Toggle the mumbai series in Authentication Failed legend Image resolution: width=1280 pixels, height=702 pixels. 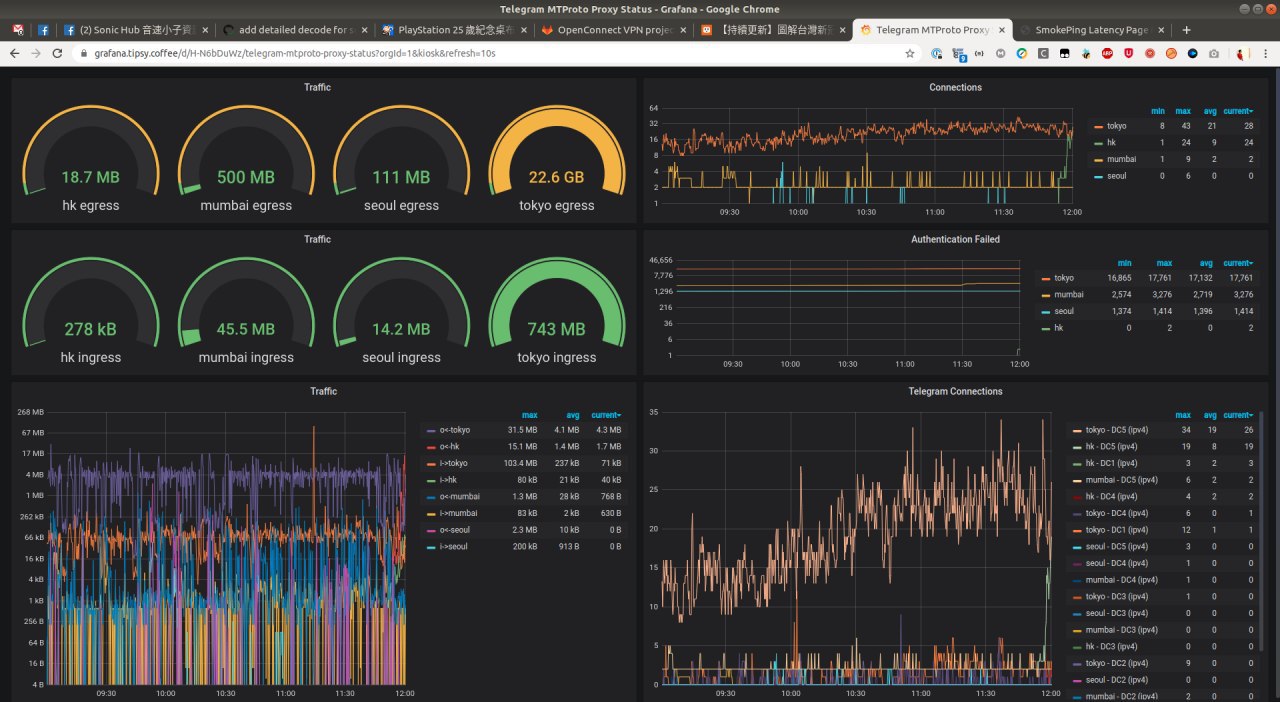pos(1069,295)
